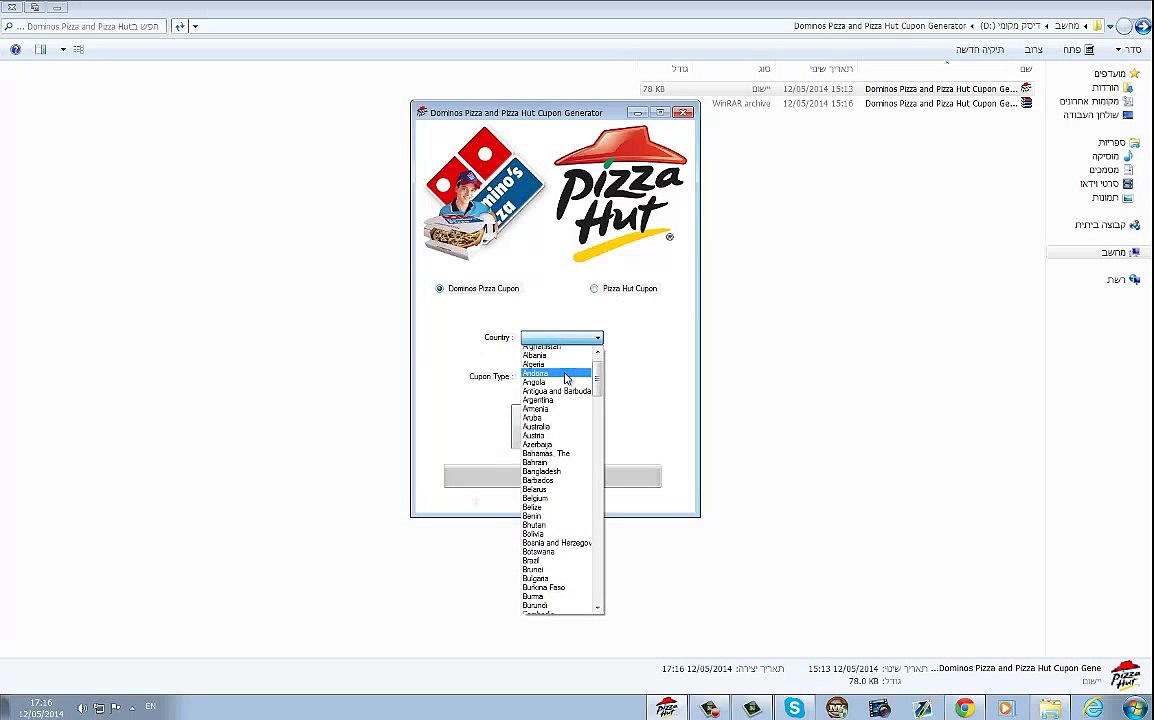Pick Barbados in the dropdown list

[x=556, y=480]
